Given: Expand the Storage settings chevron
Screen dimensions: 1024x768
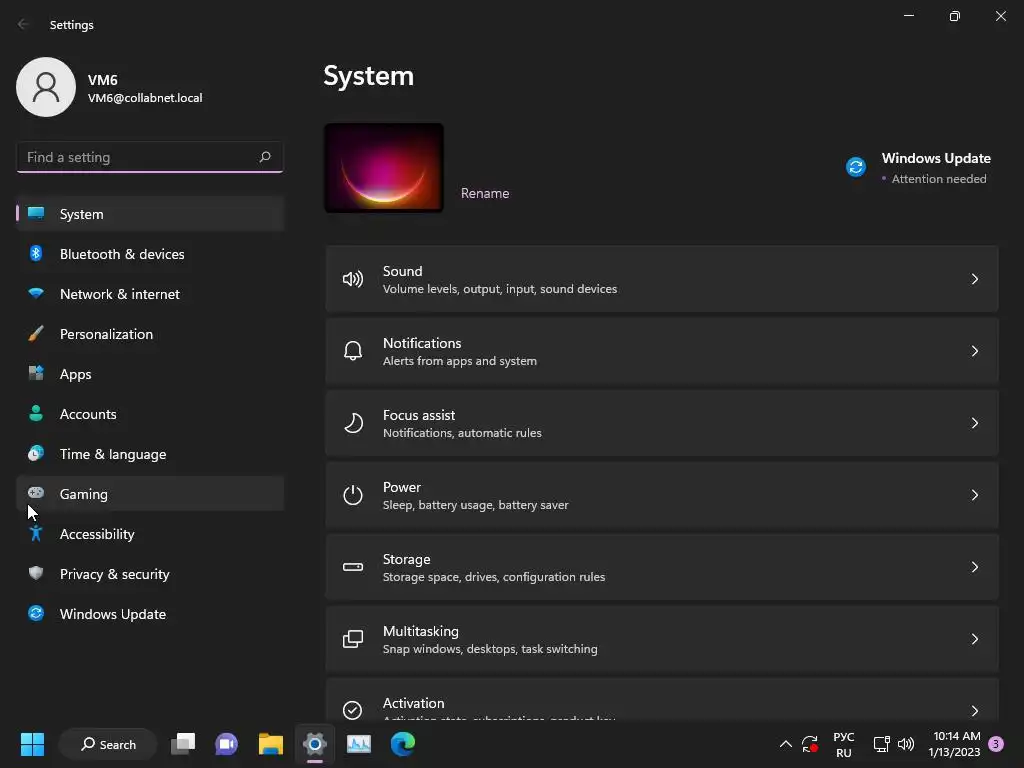Looking at the screenshot, I should pyautogui.click(x=974, y=567).
